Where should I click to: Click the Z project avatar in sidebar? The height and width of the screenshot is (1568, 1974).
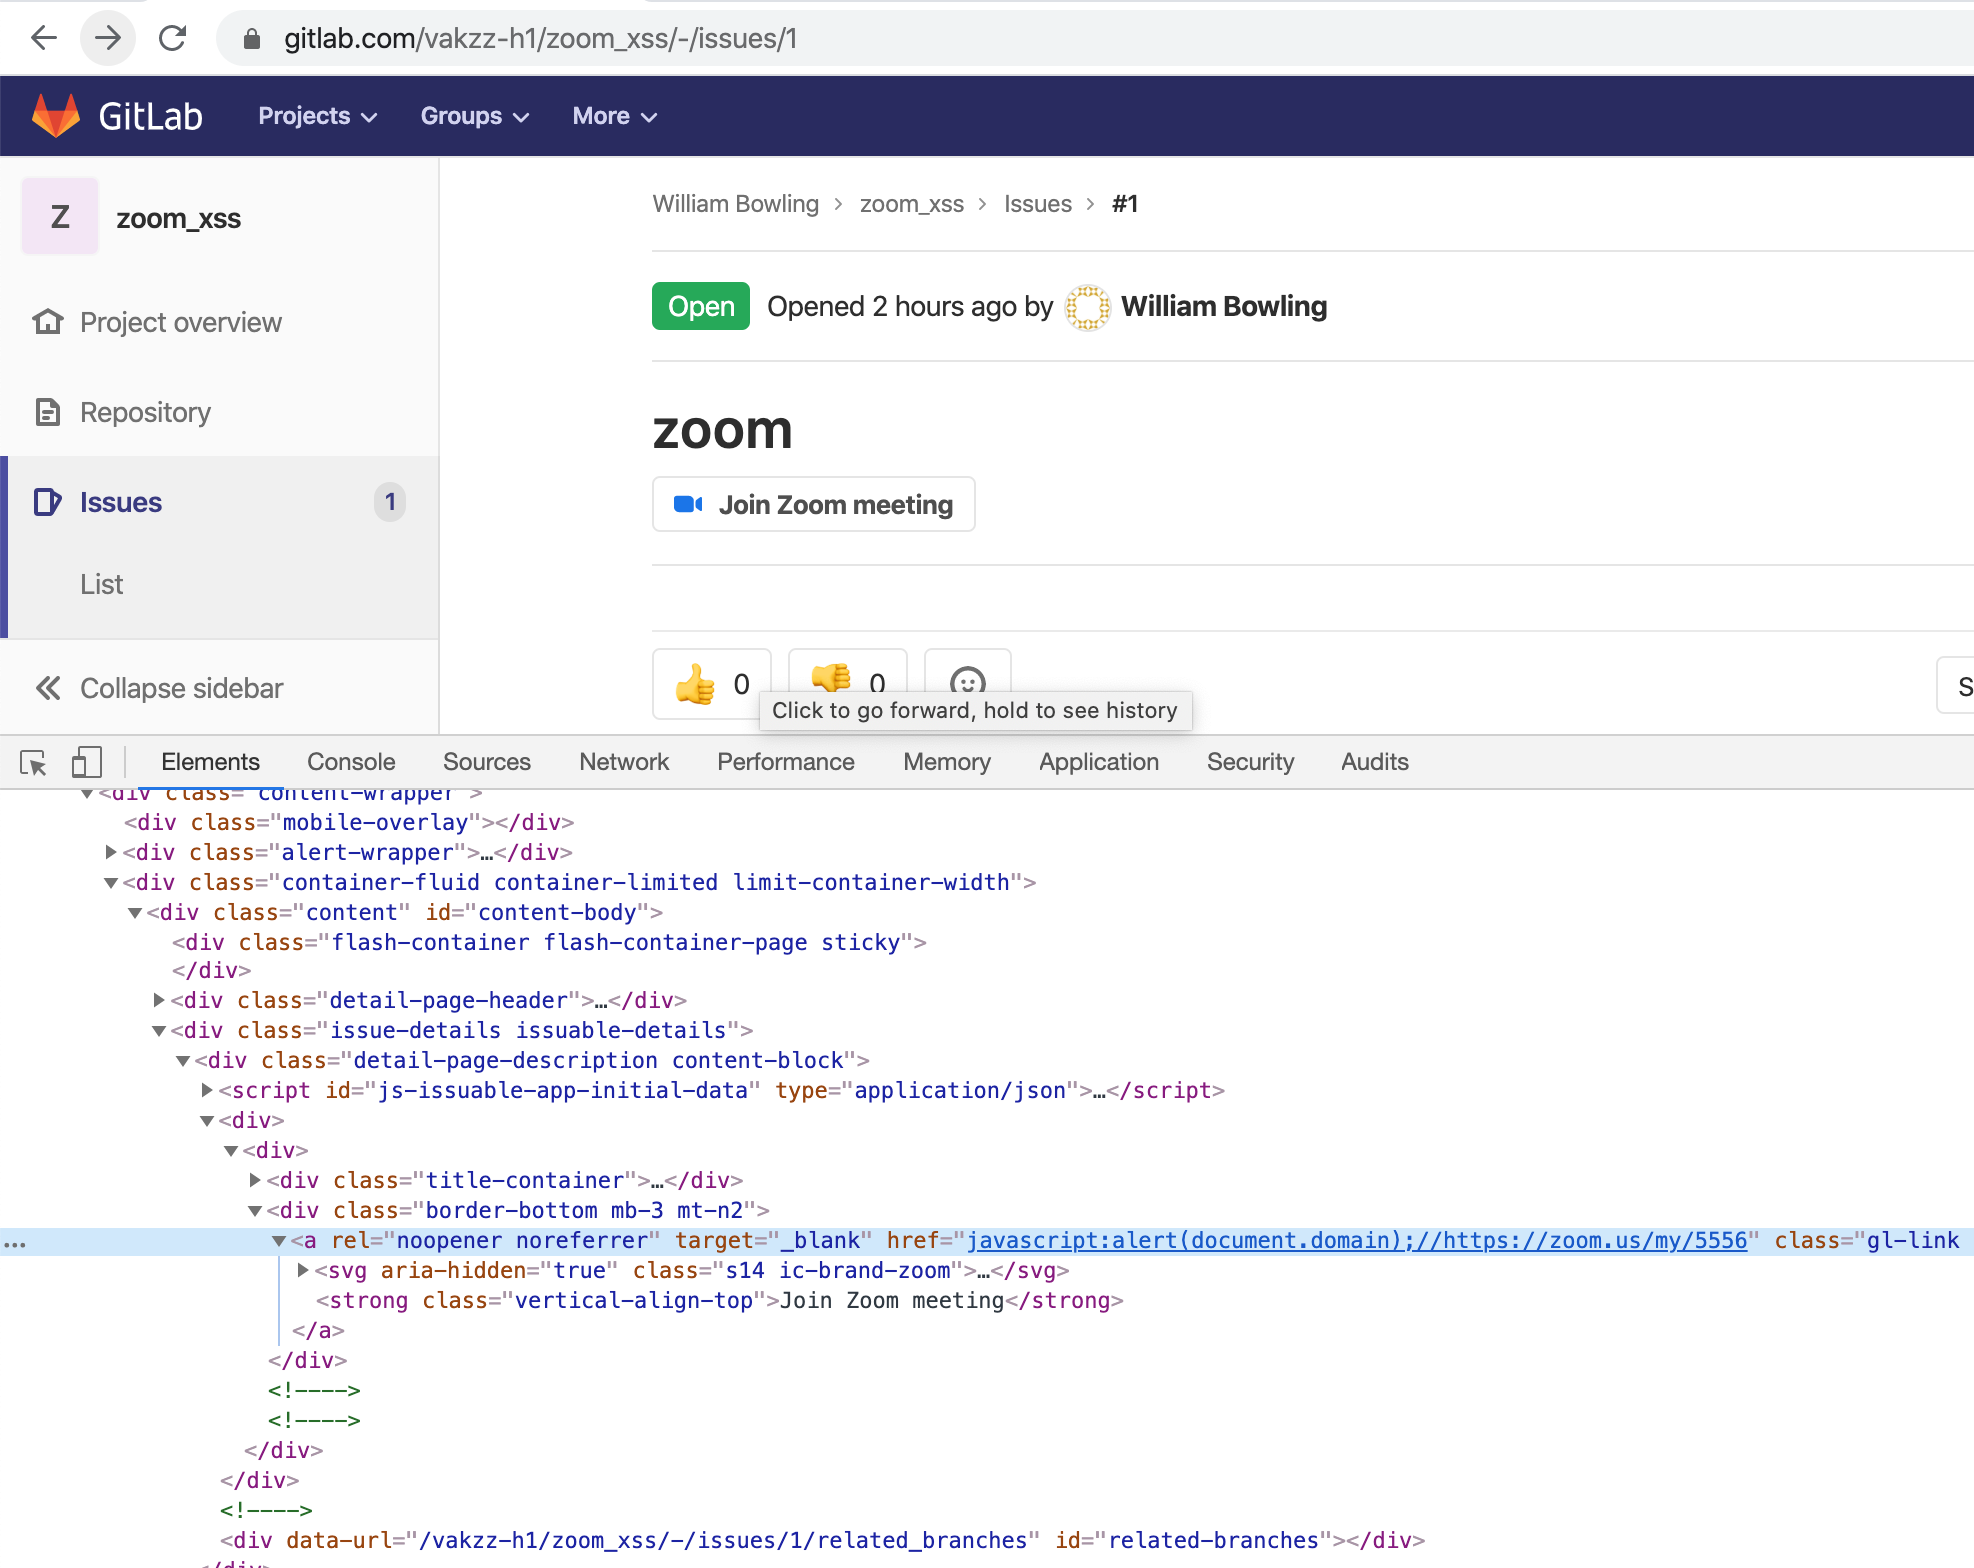[x=60, y=217]
